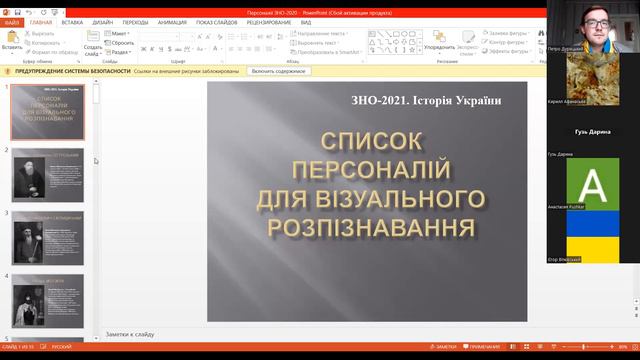
Task: Click the zoom slider handle
Action: pyautogui.click(x=584, y=347)
